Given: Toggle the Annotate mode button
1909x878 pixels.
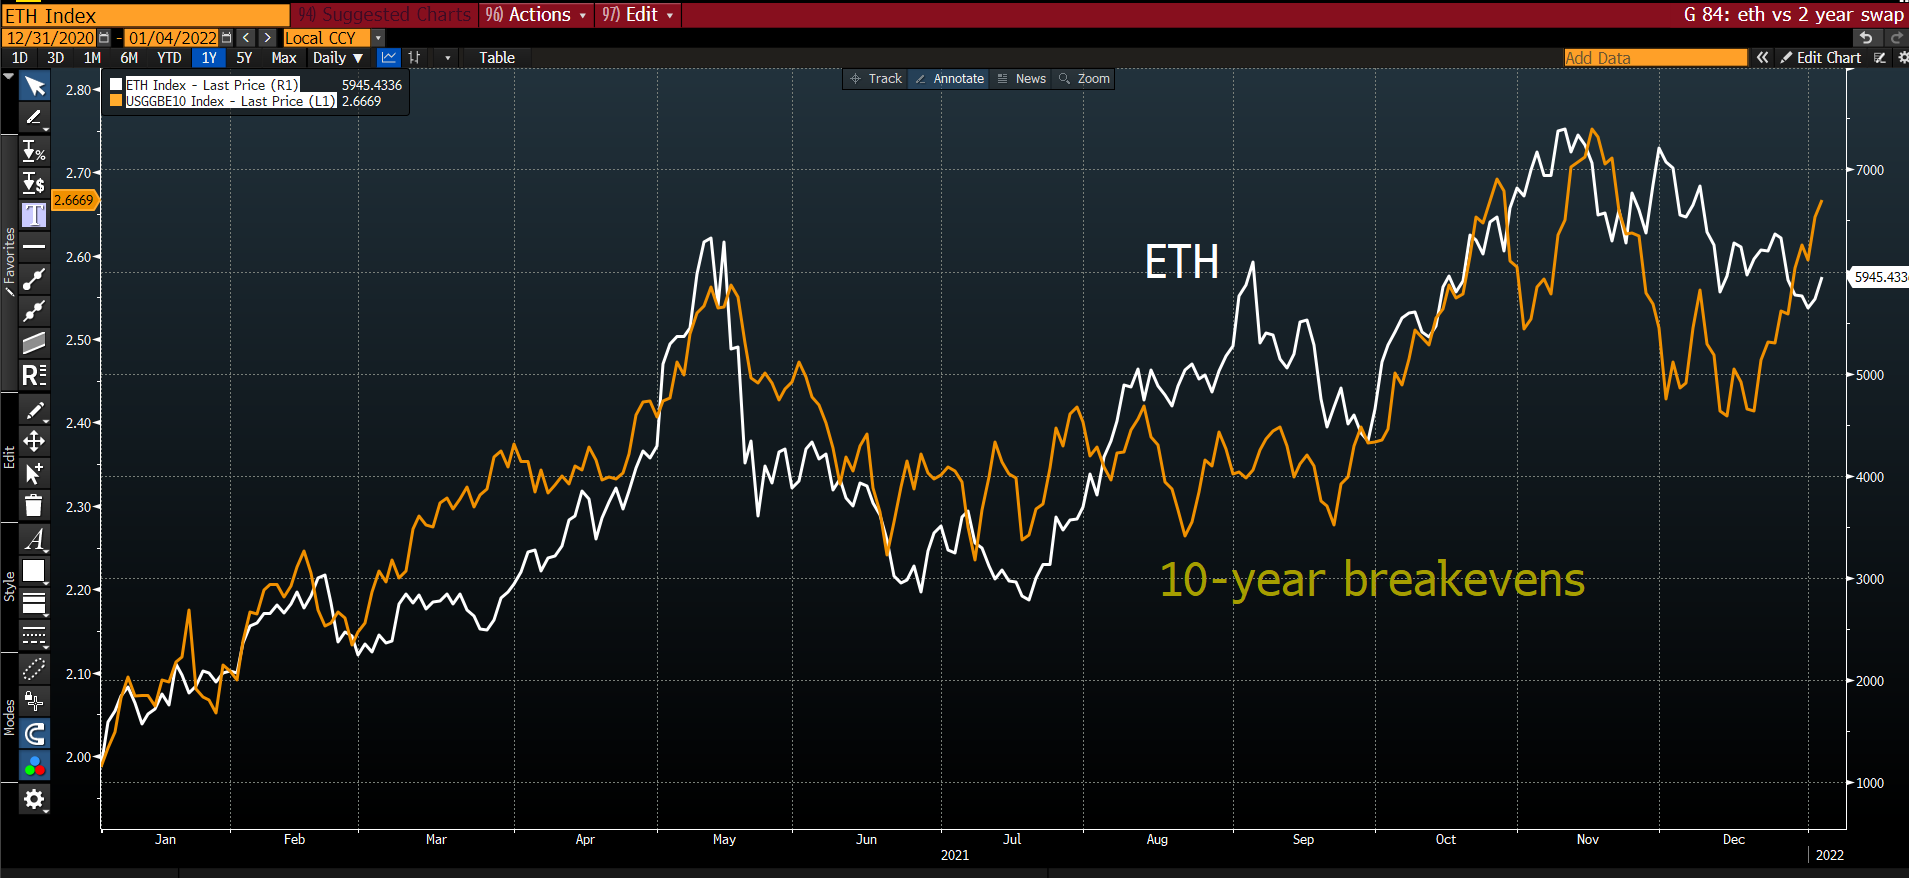Looking at the screenshot, I should [x=949, y=79].
